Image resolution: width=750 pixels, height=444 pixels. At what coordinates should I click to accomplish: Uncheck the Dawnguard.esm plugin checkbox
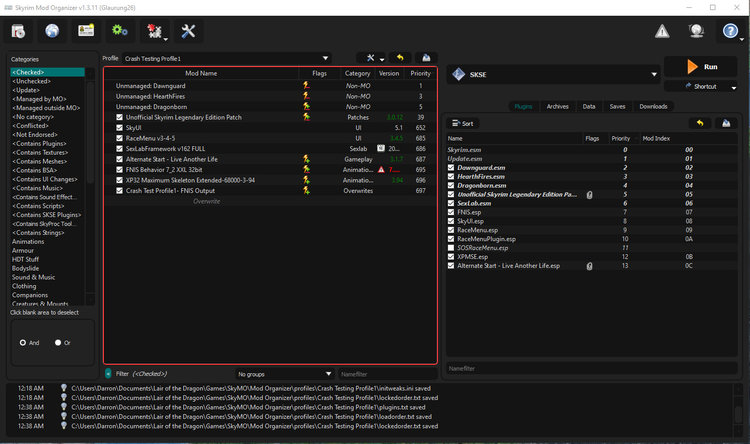[x=451, y=167]
